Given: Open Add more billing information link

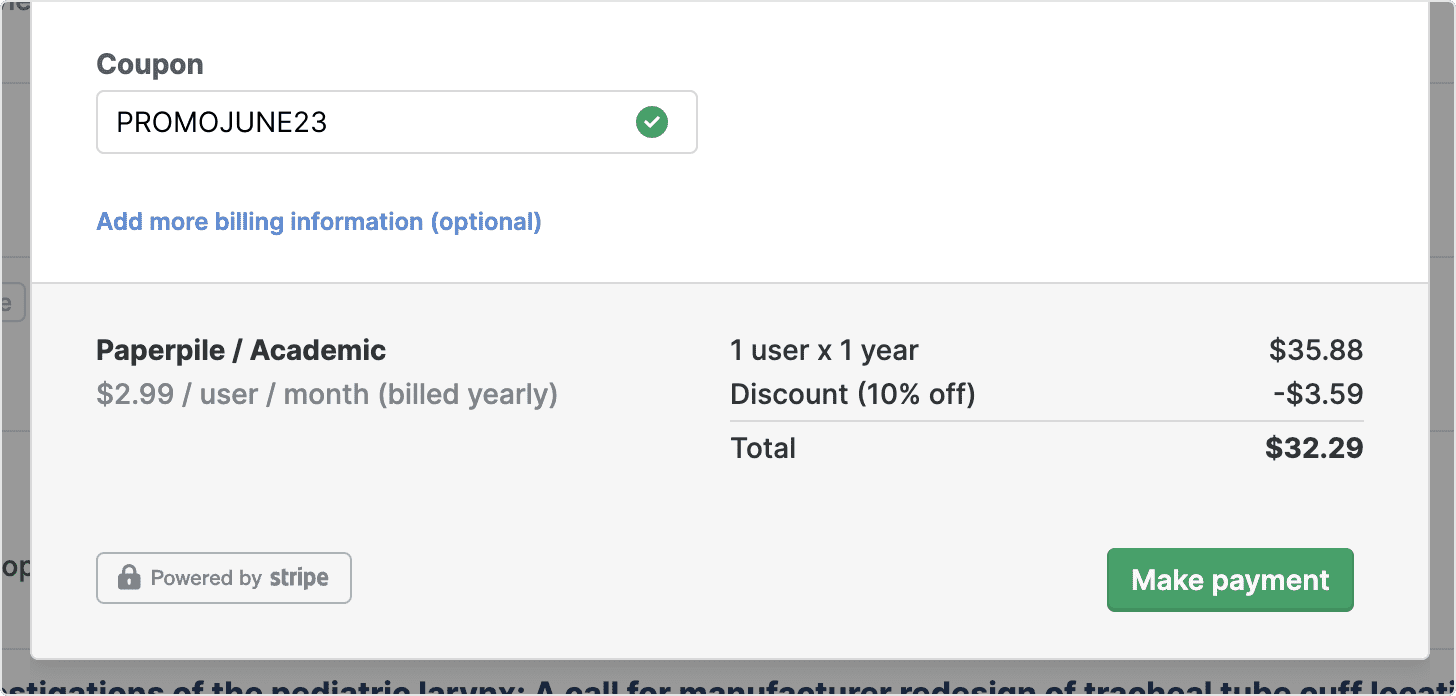Looking at the screenshot, I should [x=319, y=221].
